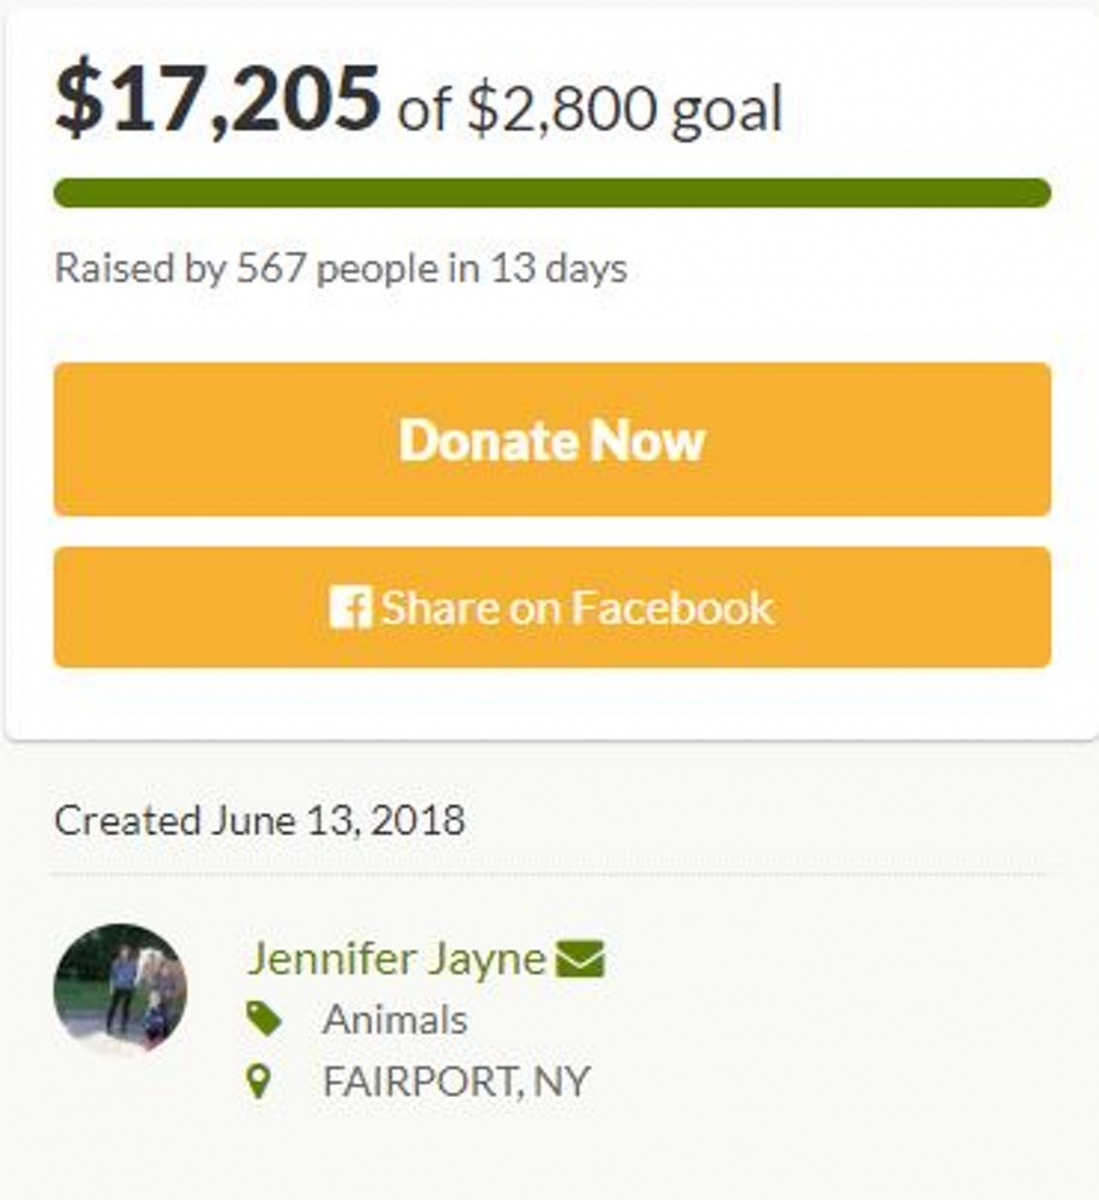Click the organizer's circular profile photo
This screenshot has height=1200, width=1099.
coord(121,985)
